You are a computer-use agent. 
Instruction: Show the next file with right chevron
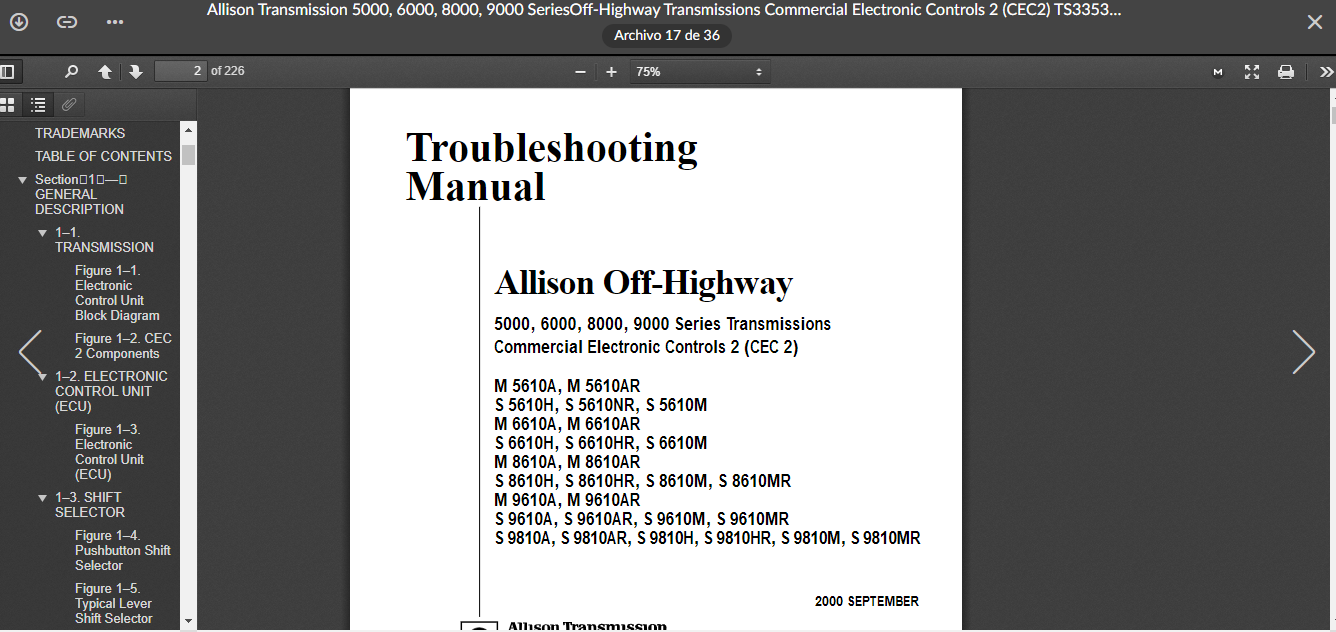[1303, 352]
